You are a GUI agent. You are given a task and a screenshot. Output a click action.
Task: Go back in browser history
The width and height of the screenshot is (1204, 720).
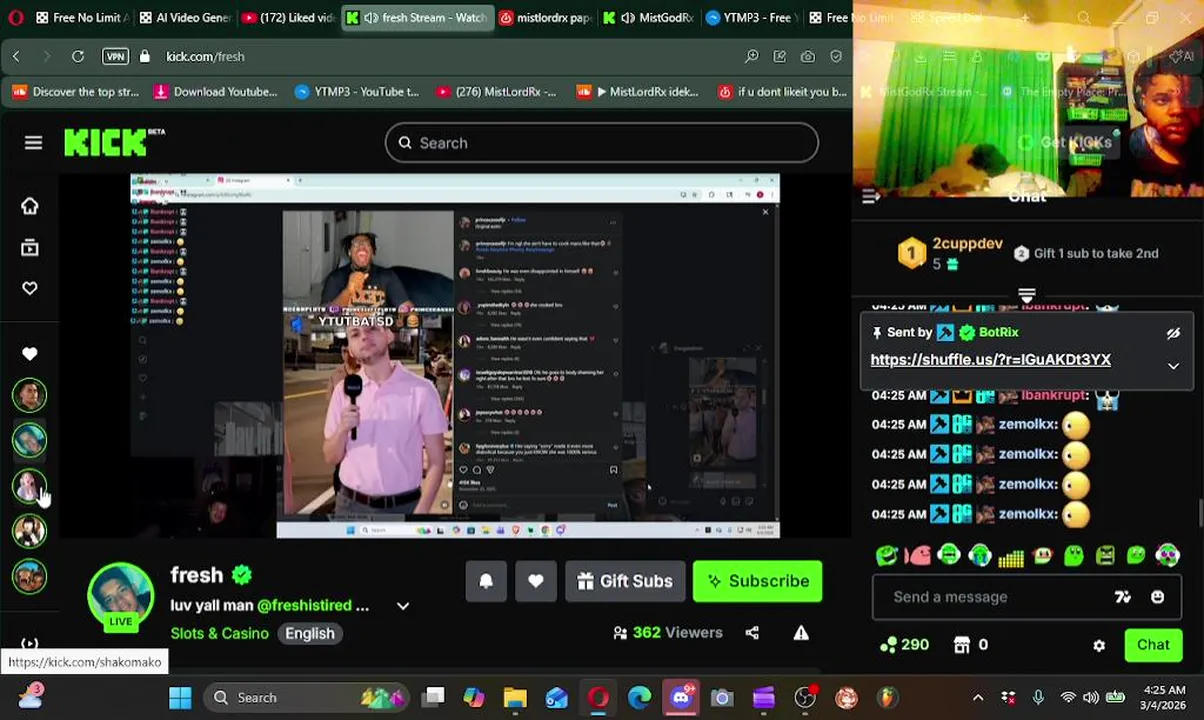[16, 56]
